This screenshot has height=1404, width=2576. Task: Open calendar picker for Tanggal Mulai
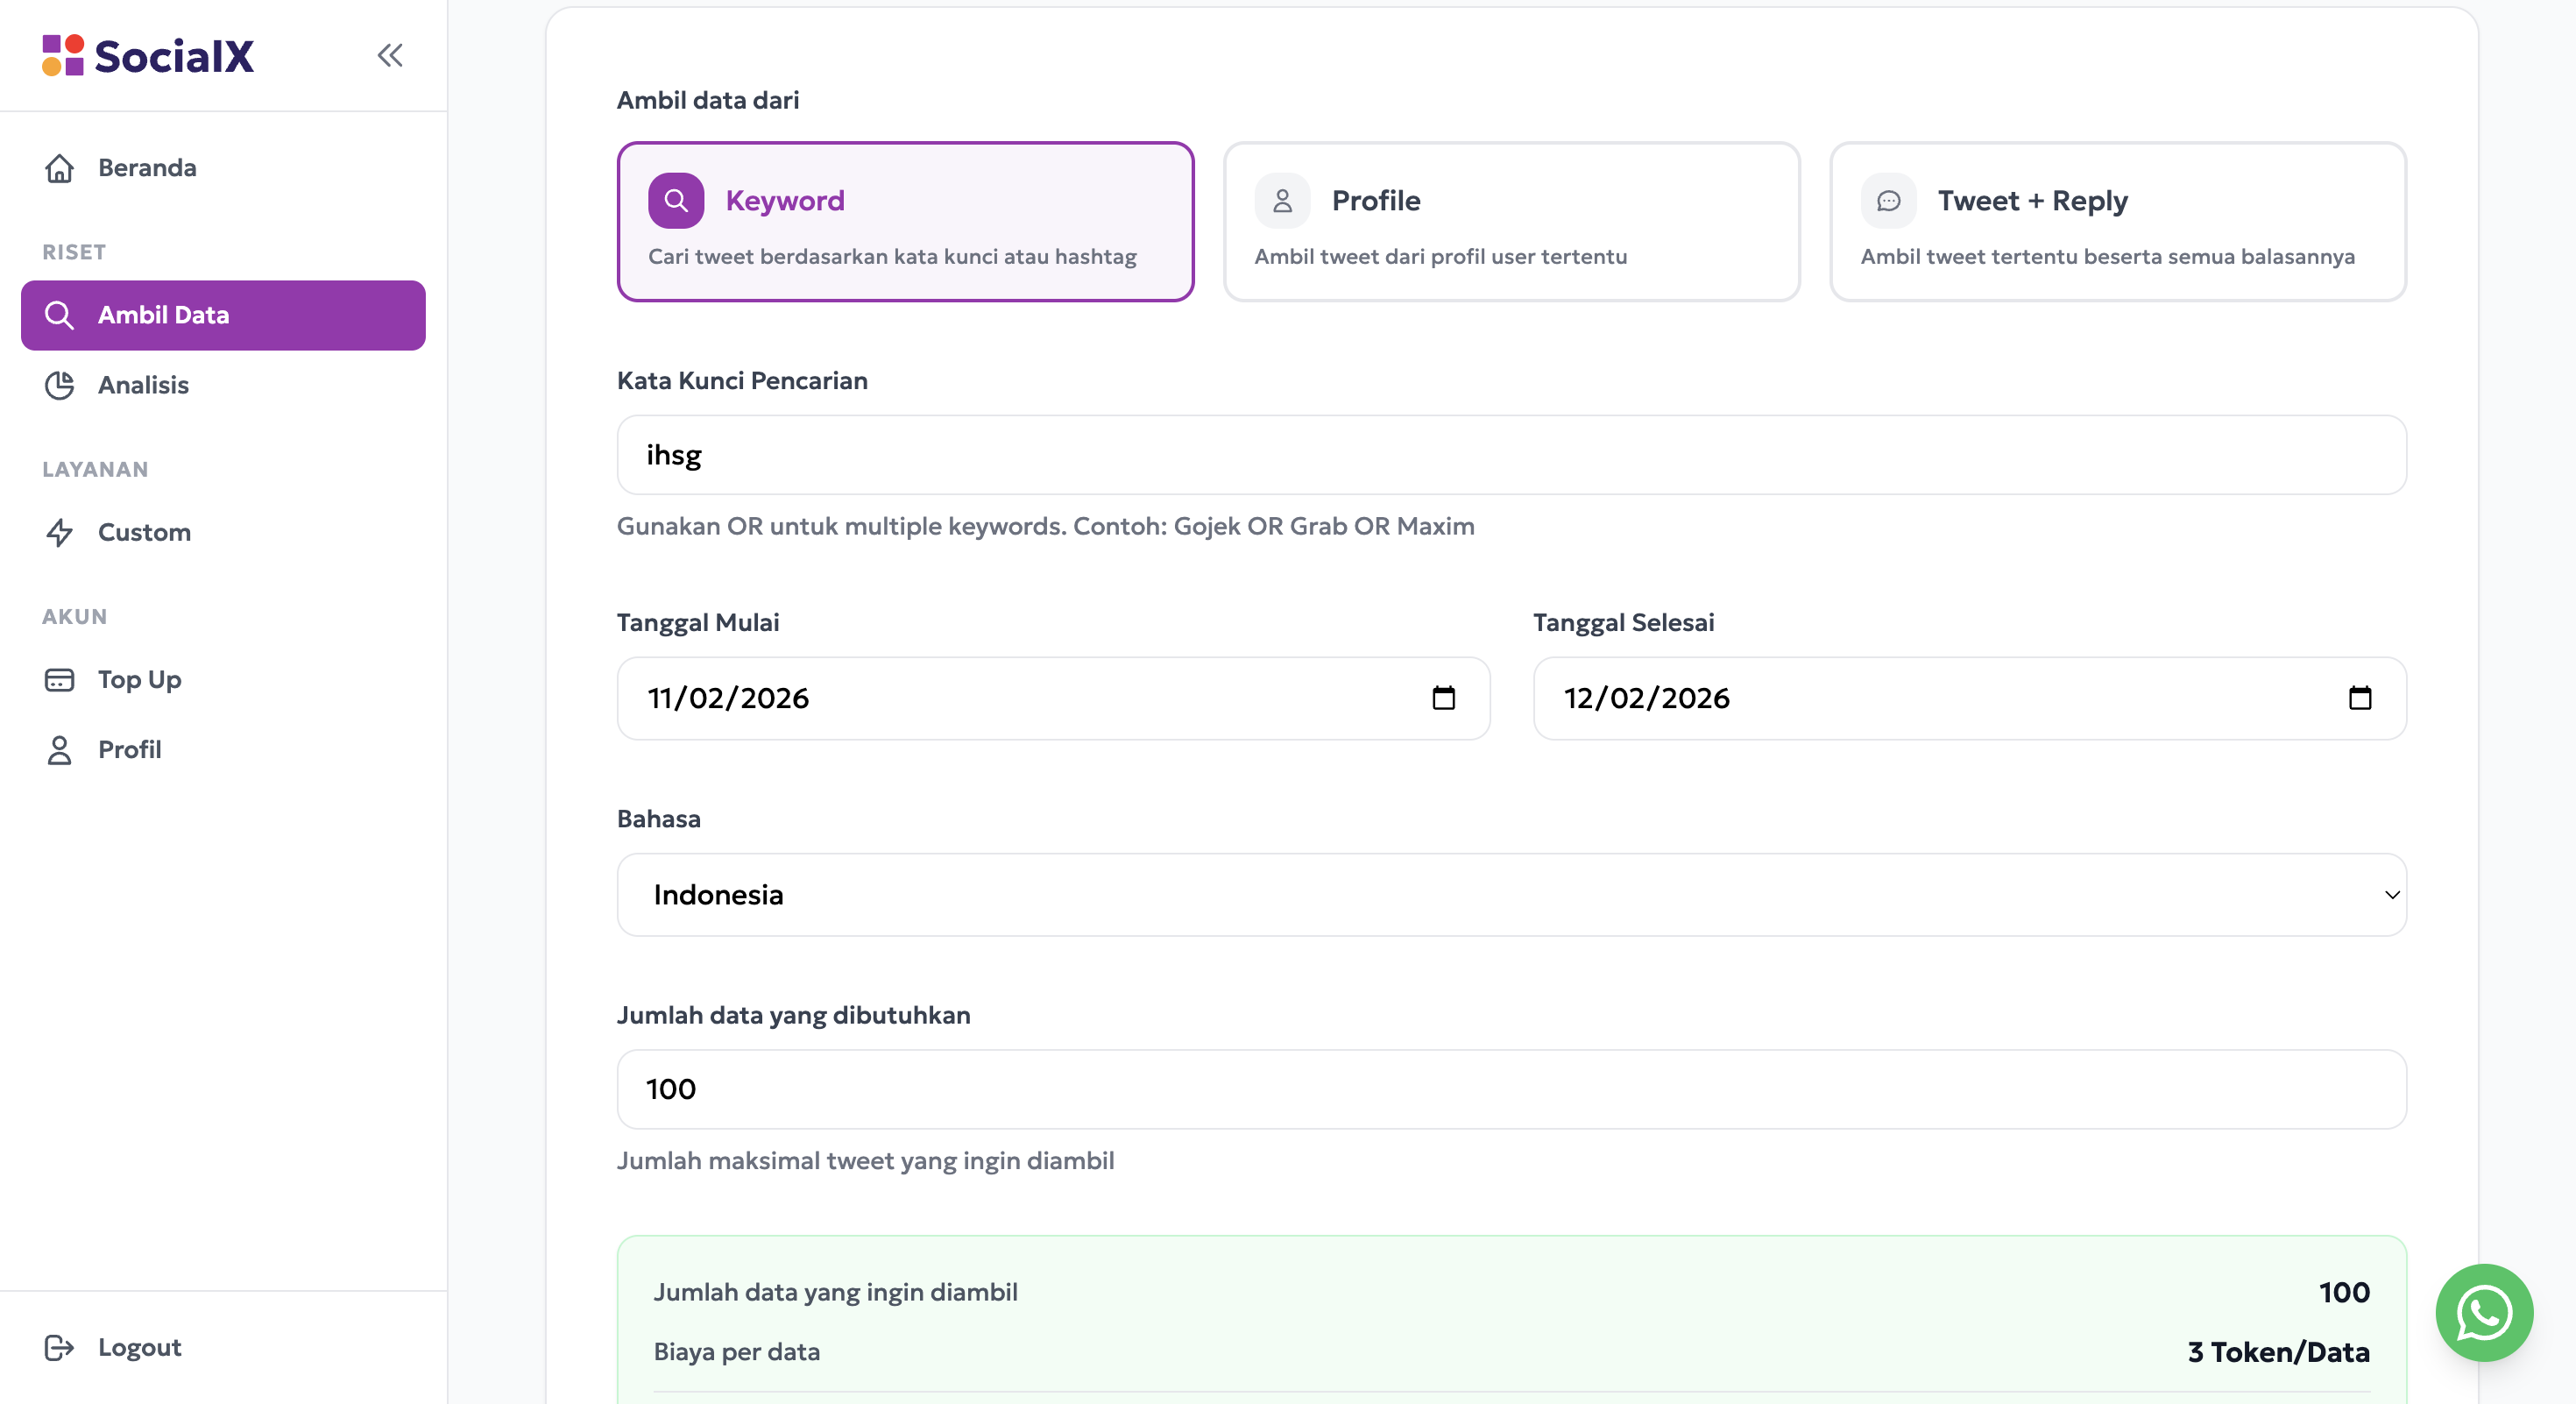click(x=1443, y=698)
